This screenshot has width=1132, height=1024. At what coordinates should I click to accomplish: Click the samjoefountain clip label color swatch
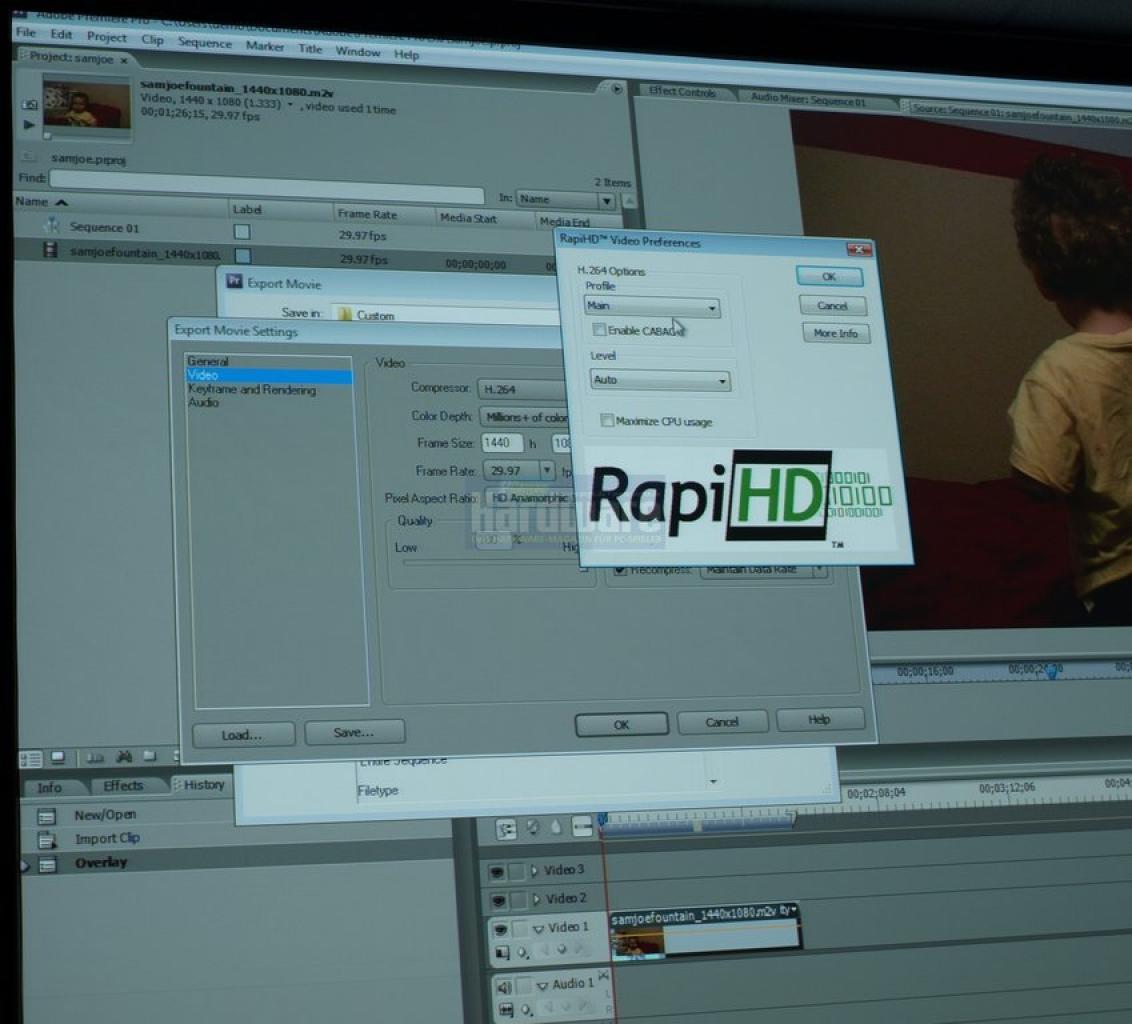243,256
